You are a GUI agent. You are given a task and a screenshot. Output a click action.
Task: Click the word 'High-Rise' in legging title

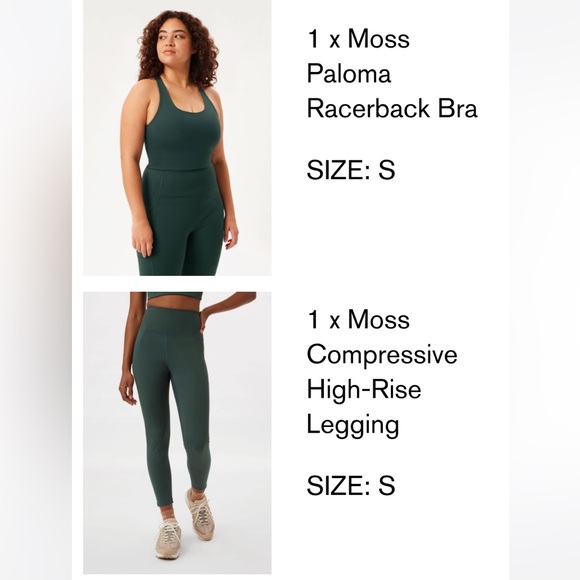[x=364, y=390]
